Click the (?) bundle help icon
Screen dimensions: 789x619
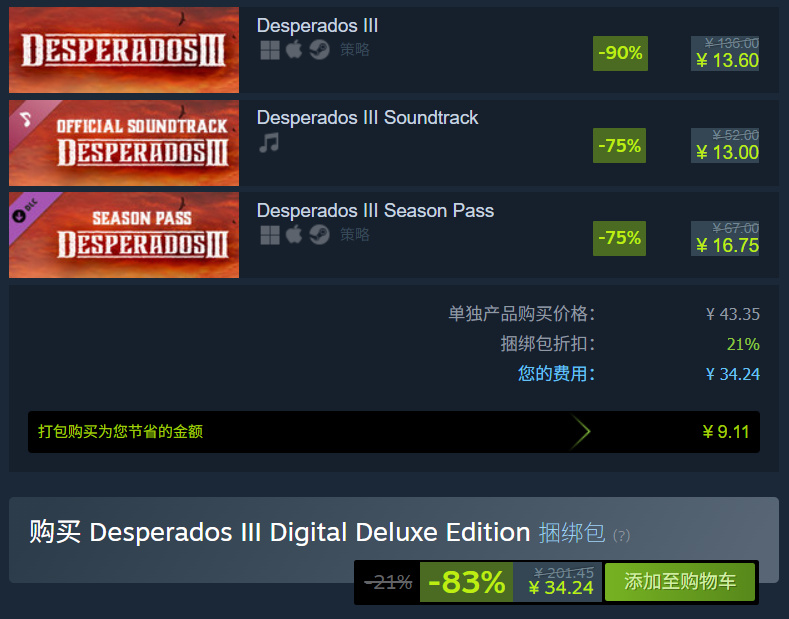pyautogui.click(x=621, y=535)
